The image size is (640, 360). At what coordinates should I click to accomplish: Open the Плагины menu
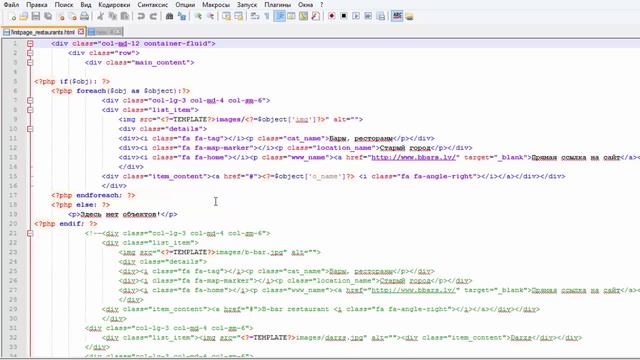coord(278,5)
